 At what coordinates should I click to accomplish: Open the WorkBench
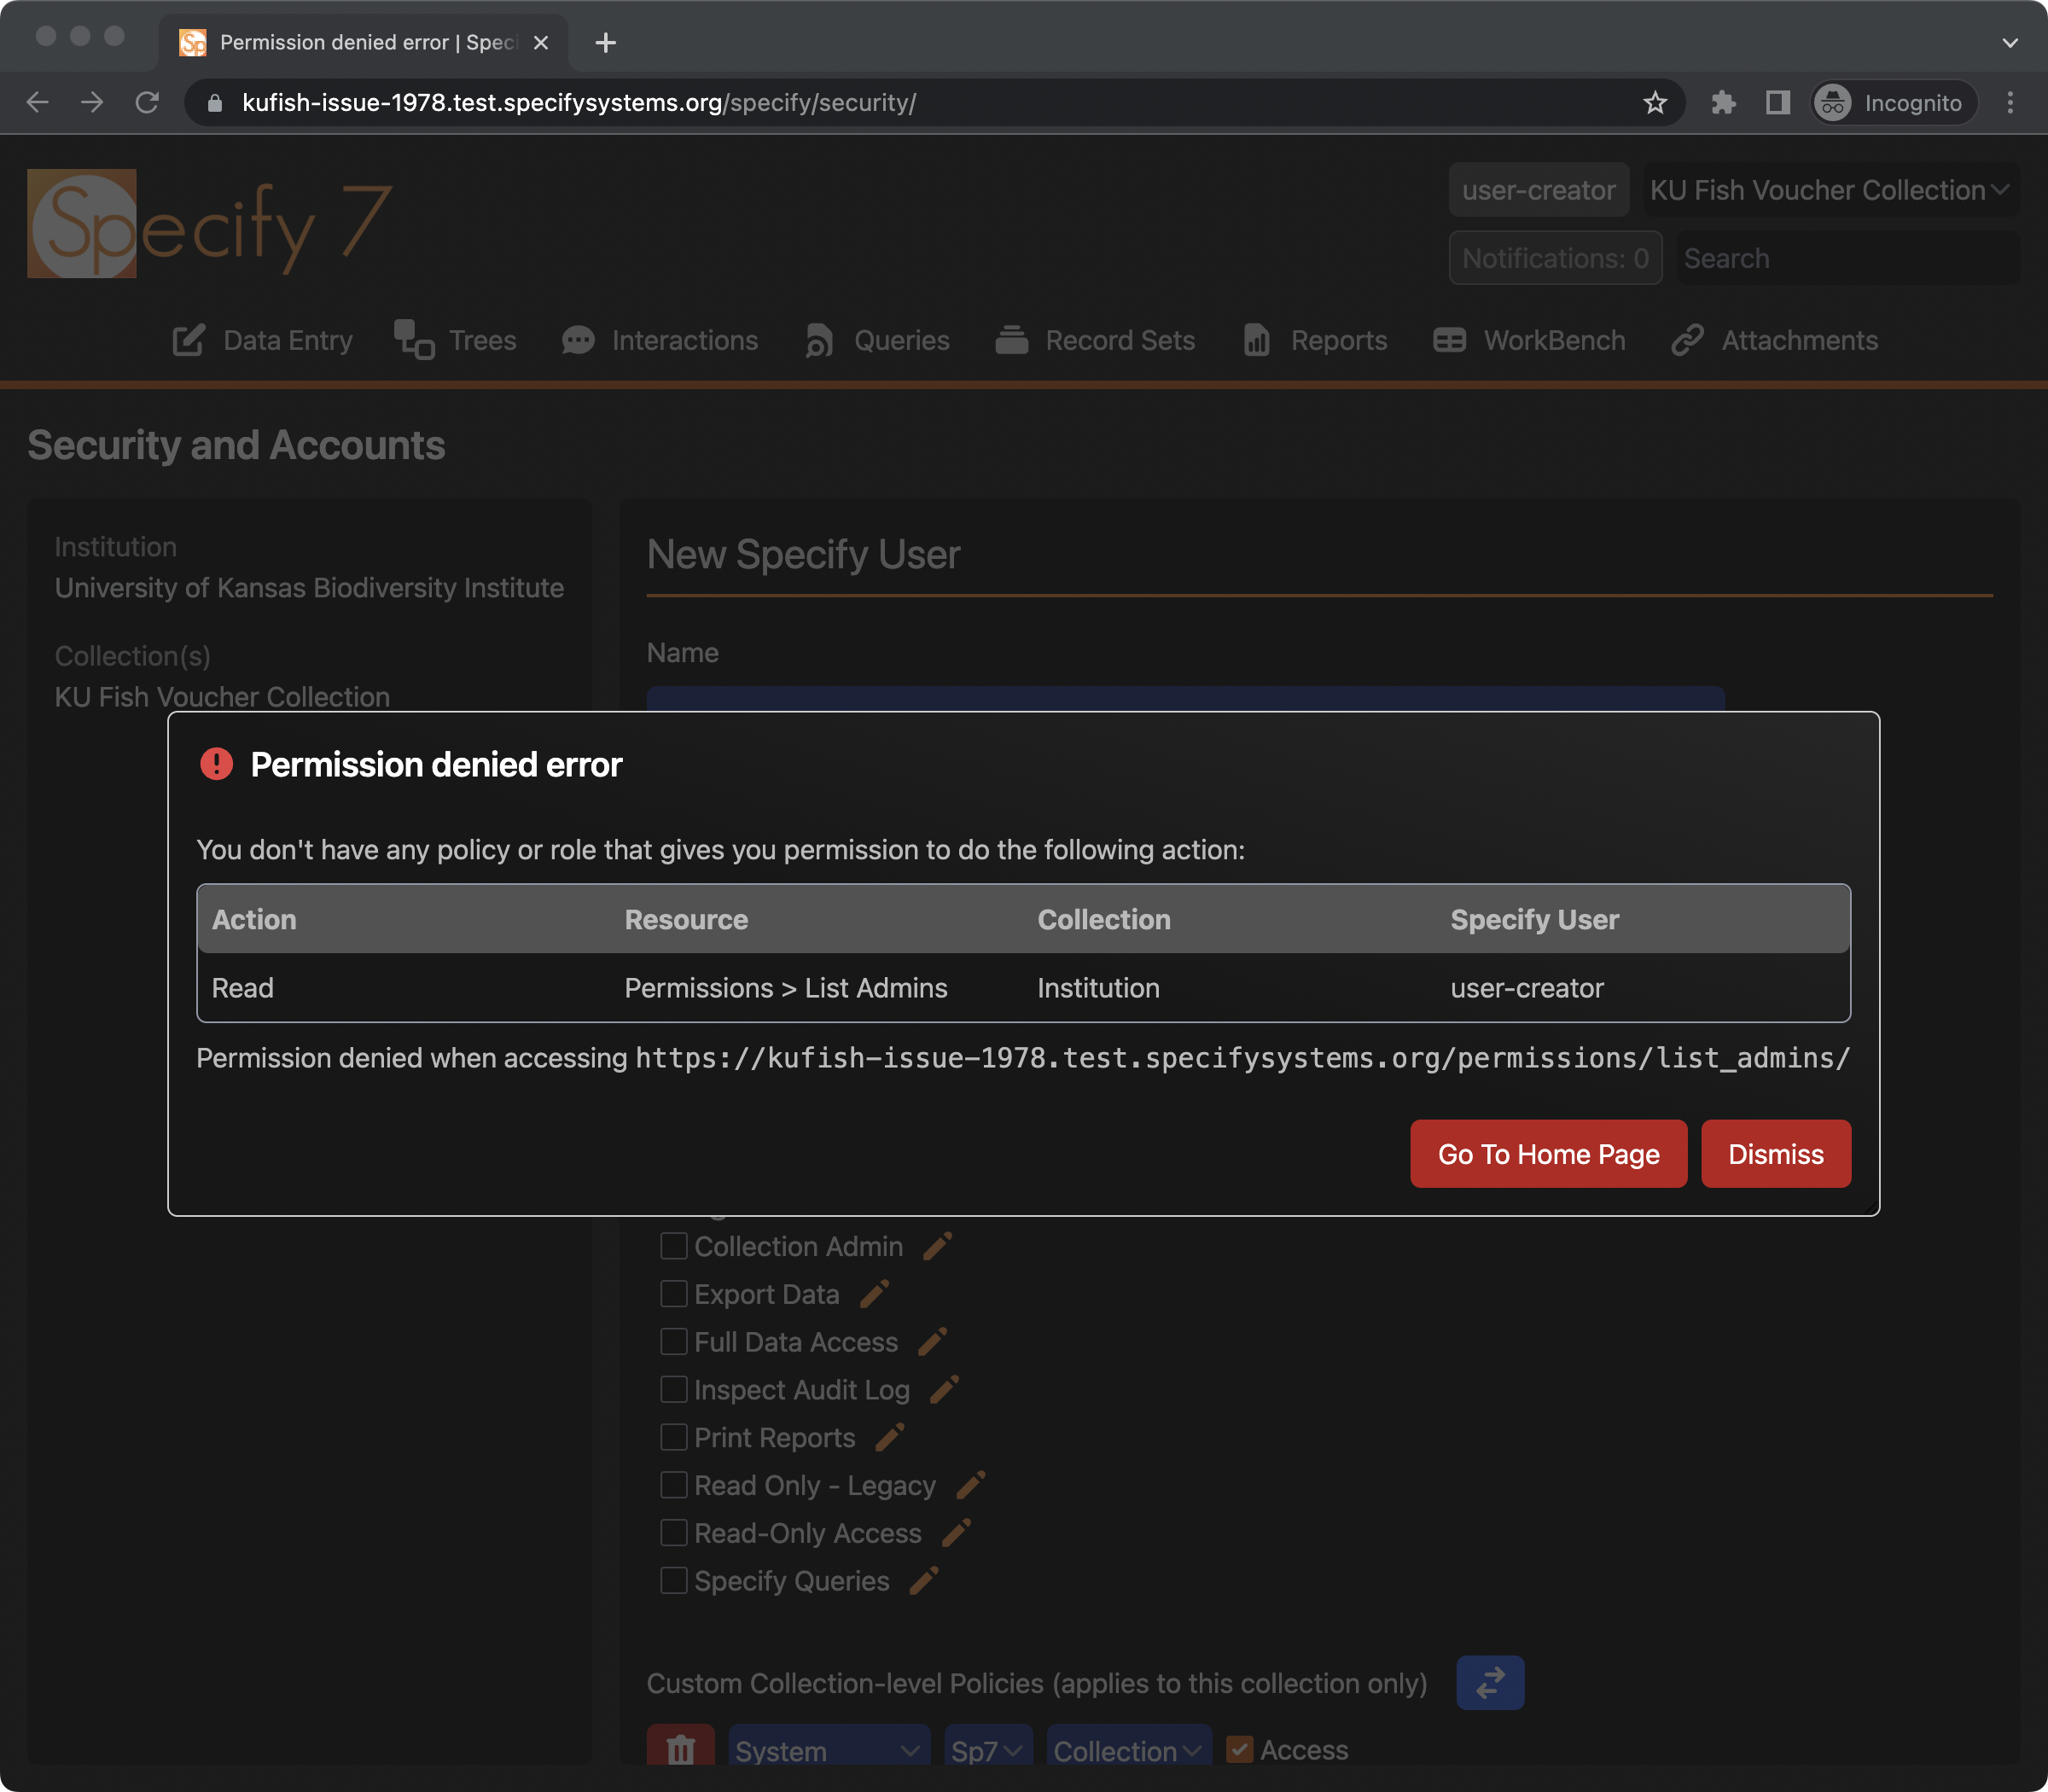tap(1554, 340)
